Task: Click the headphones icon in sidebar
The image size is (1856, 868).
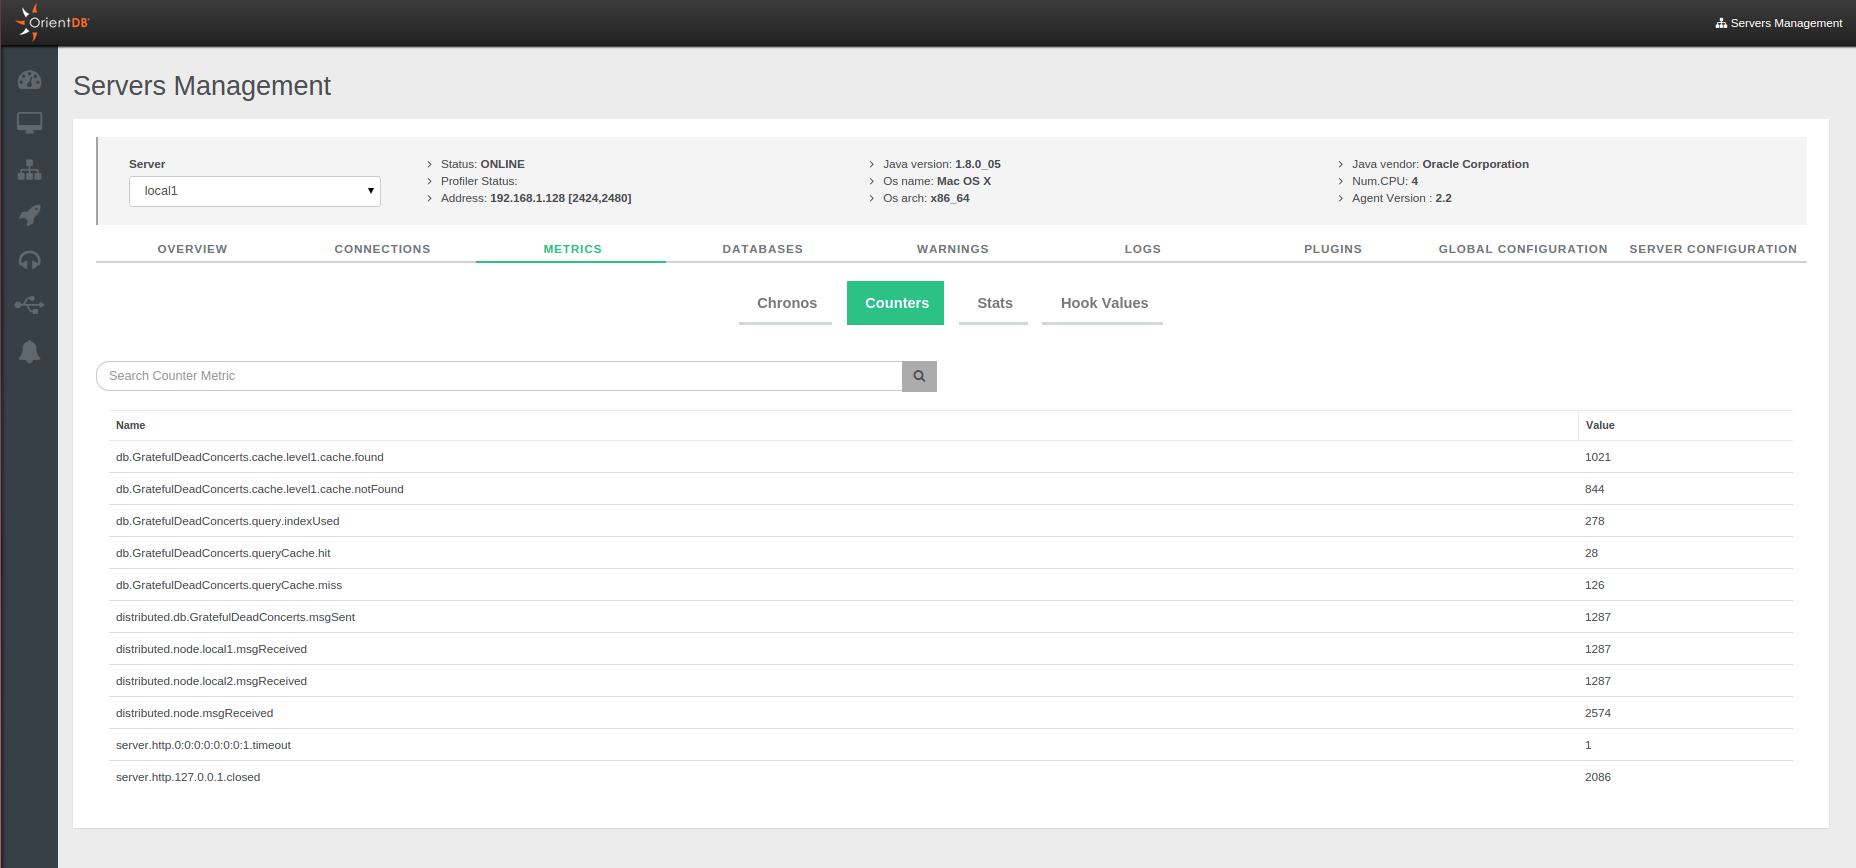Action: click(29, 260)
